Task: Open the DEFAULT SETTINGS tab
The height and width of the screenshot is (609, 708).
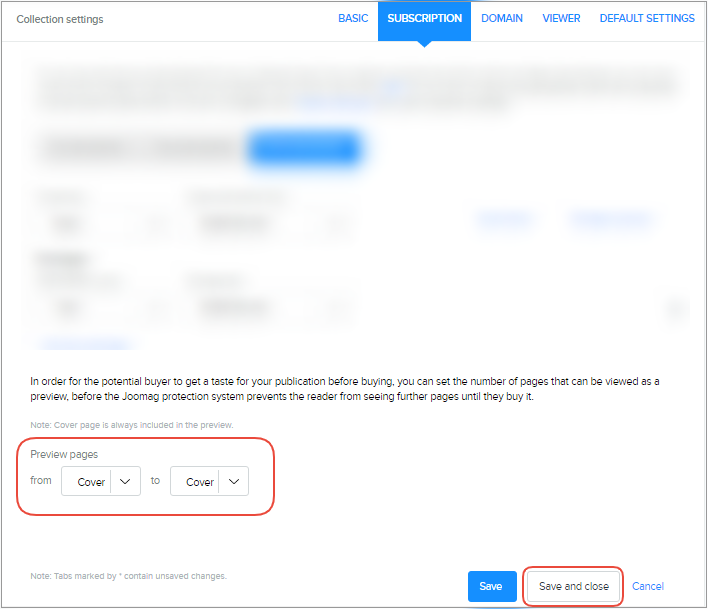Action: (647, 18)
